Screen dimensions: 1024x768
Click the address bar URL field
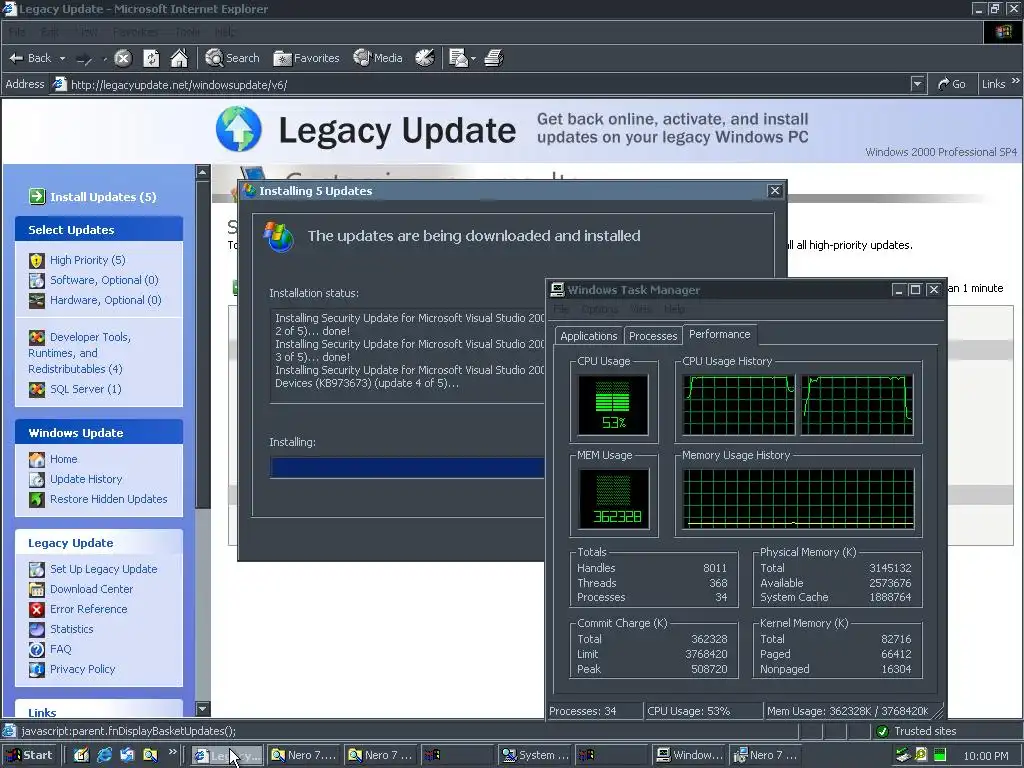(483, 84)
